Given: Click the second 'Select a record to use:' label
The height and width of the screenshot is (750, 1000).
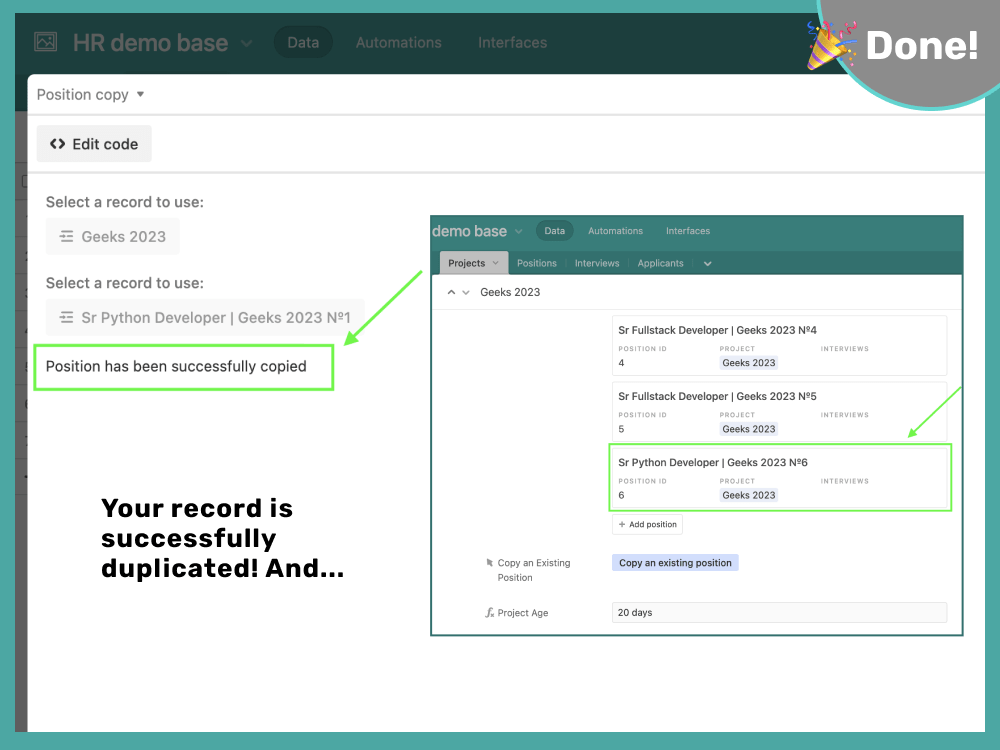Looking at the screenshot, I should (124, 283).
